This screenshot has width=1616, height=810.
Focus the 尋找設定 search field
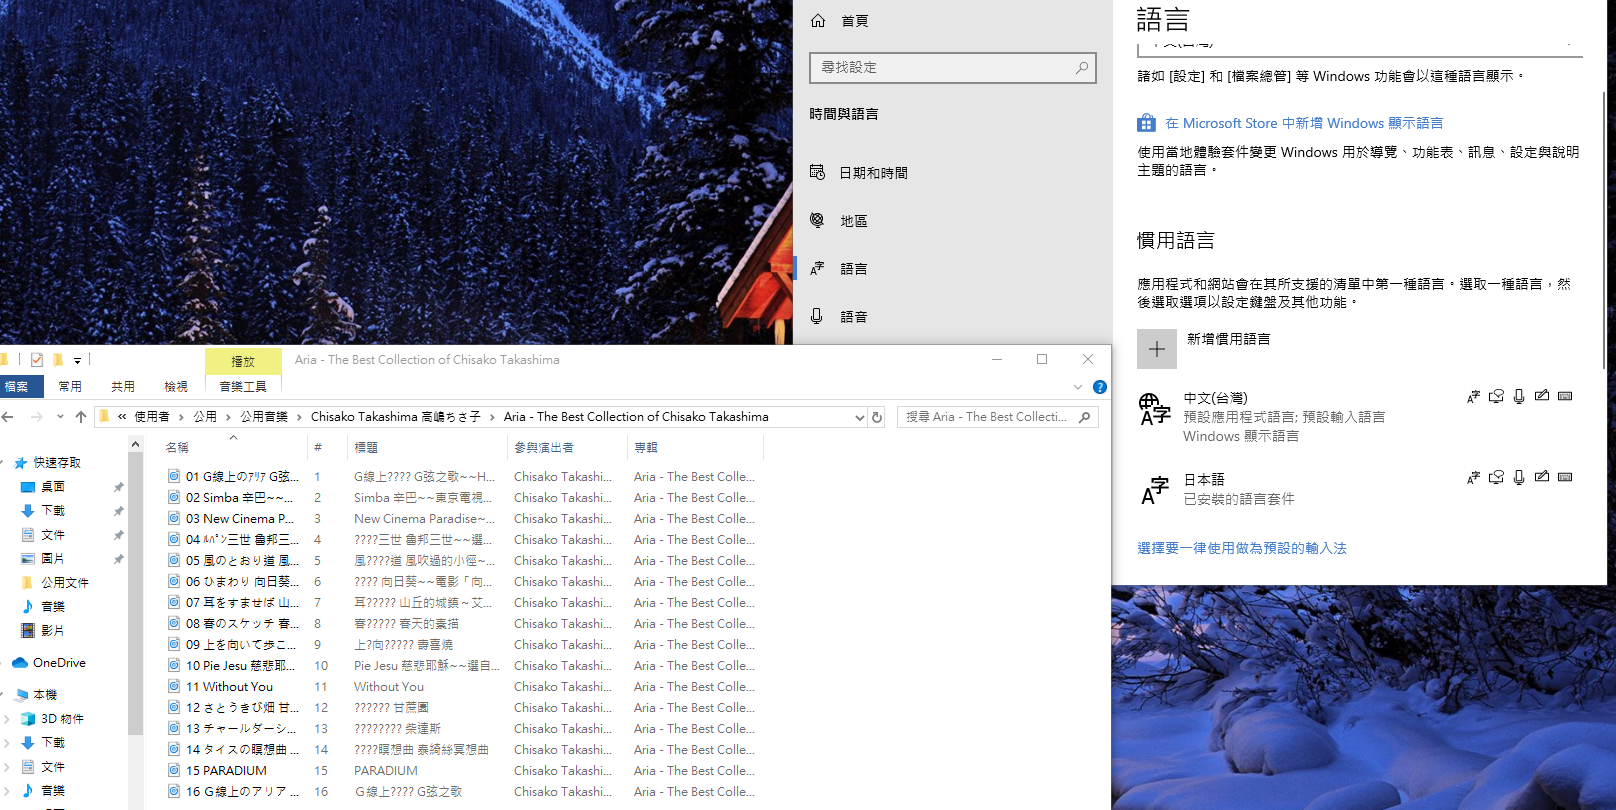(x=953, y=68)
